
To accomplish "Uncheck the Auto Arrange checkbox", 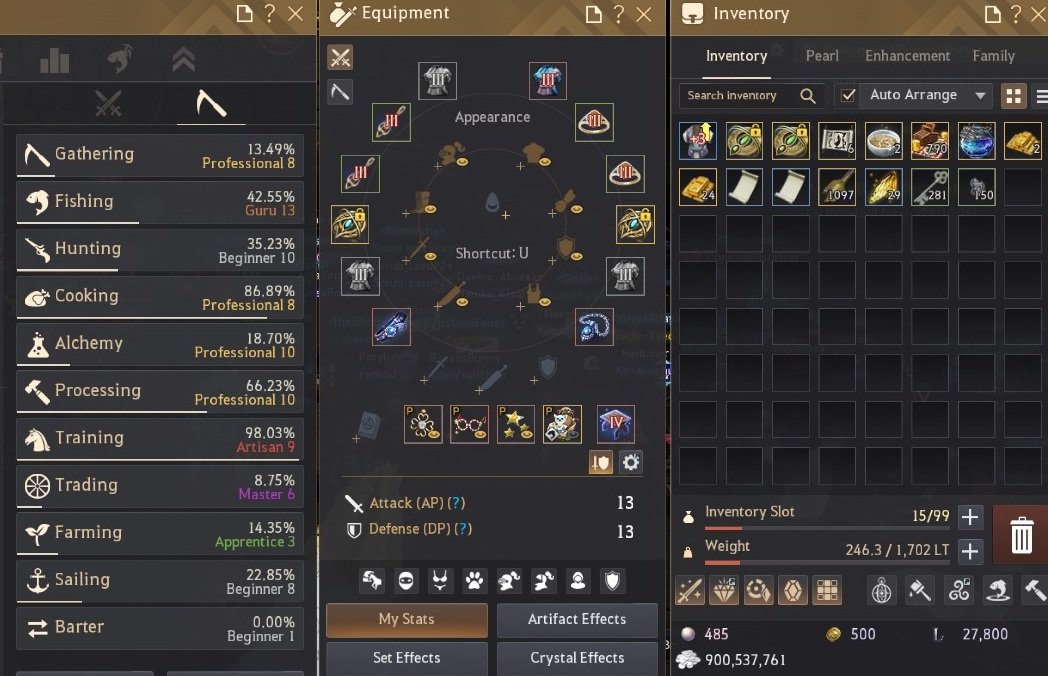I will (847, 96).
